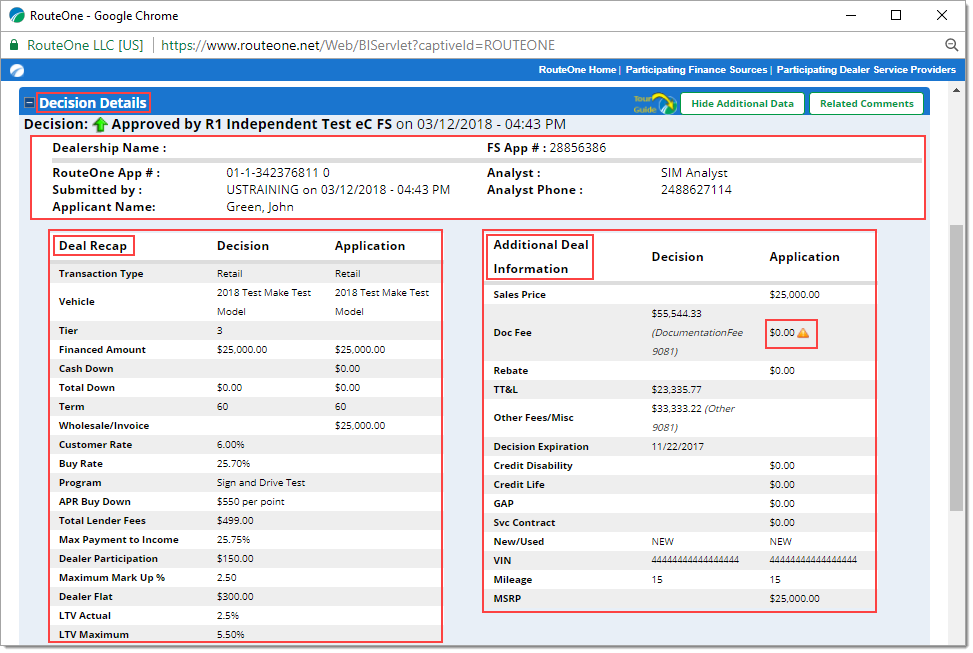Click the Doc Fee warning triangle icon
The height and width of the screenshot is (653, 973).
click(803, 333)
